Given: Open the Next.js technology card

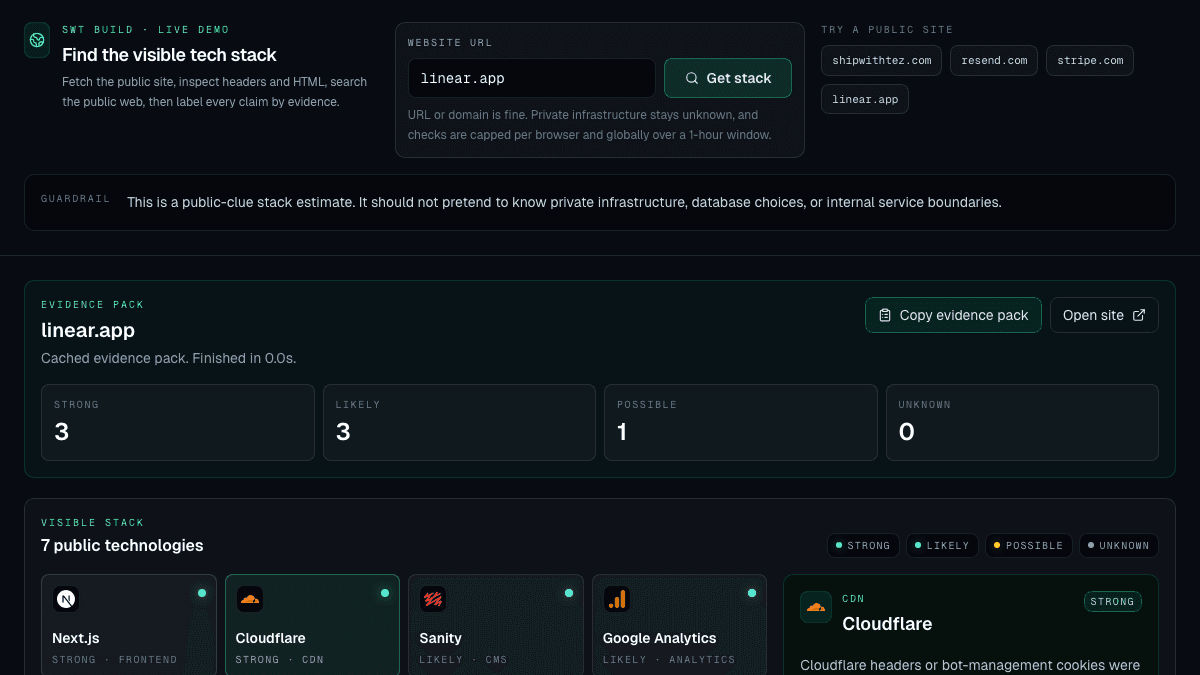Looking at the screenshot, I should point(129,624).
